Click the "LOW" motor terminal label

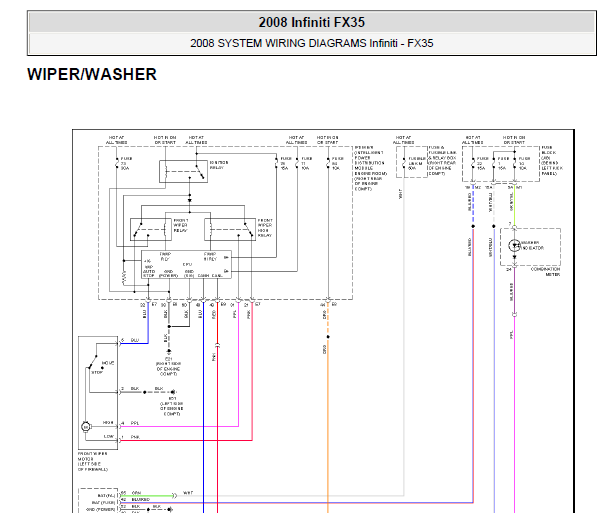click(x=109, y=436)
